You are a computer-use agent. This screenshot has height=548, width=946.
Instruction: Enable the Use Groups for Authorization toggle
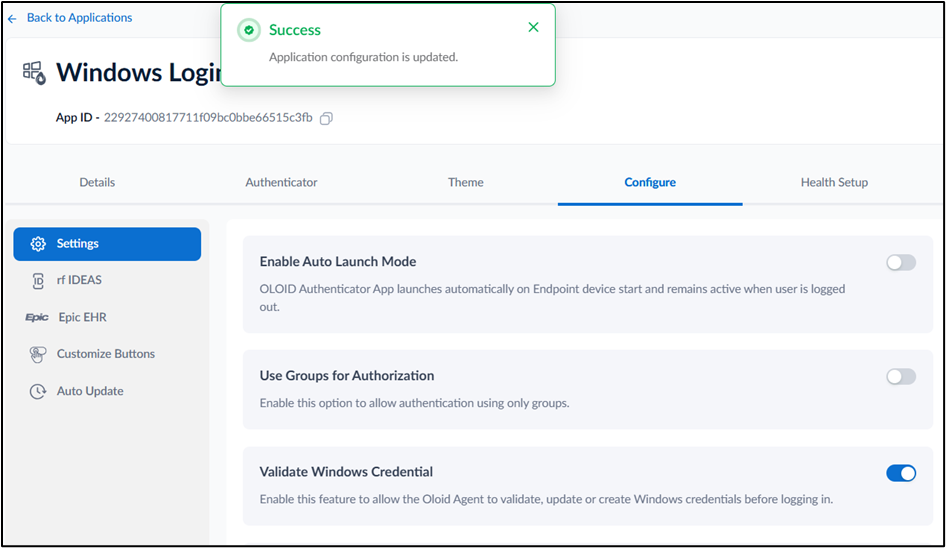[x=901, y=377]
